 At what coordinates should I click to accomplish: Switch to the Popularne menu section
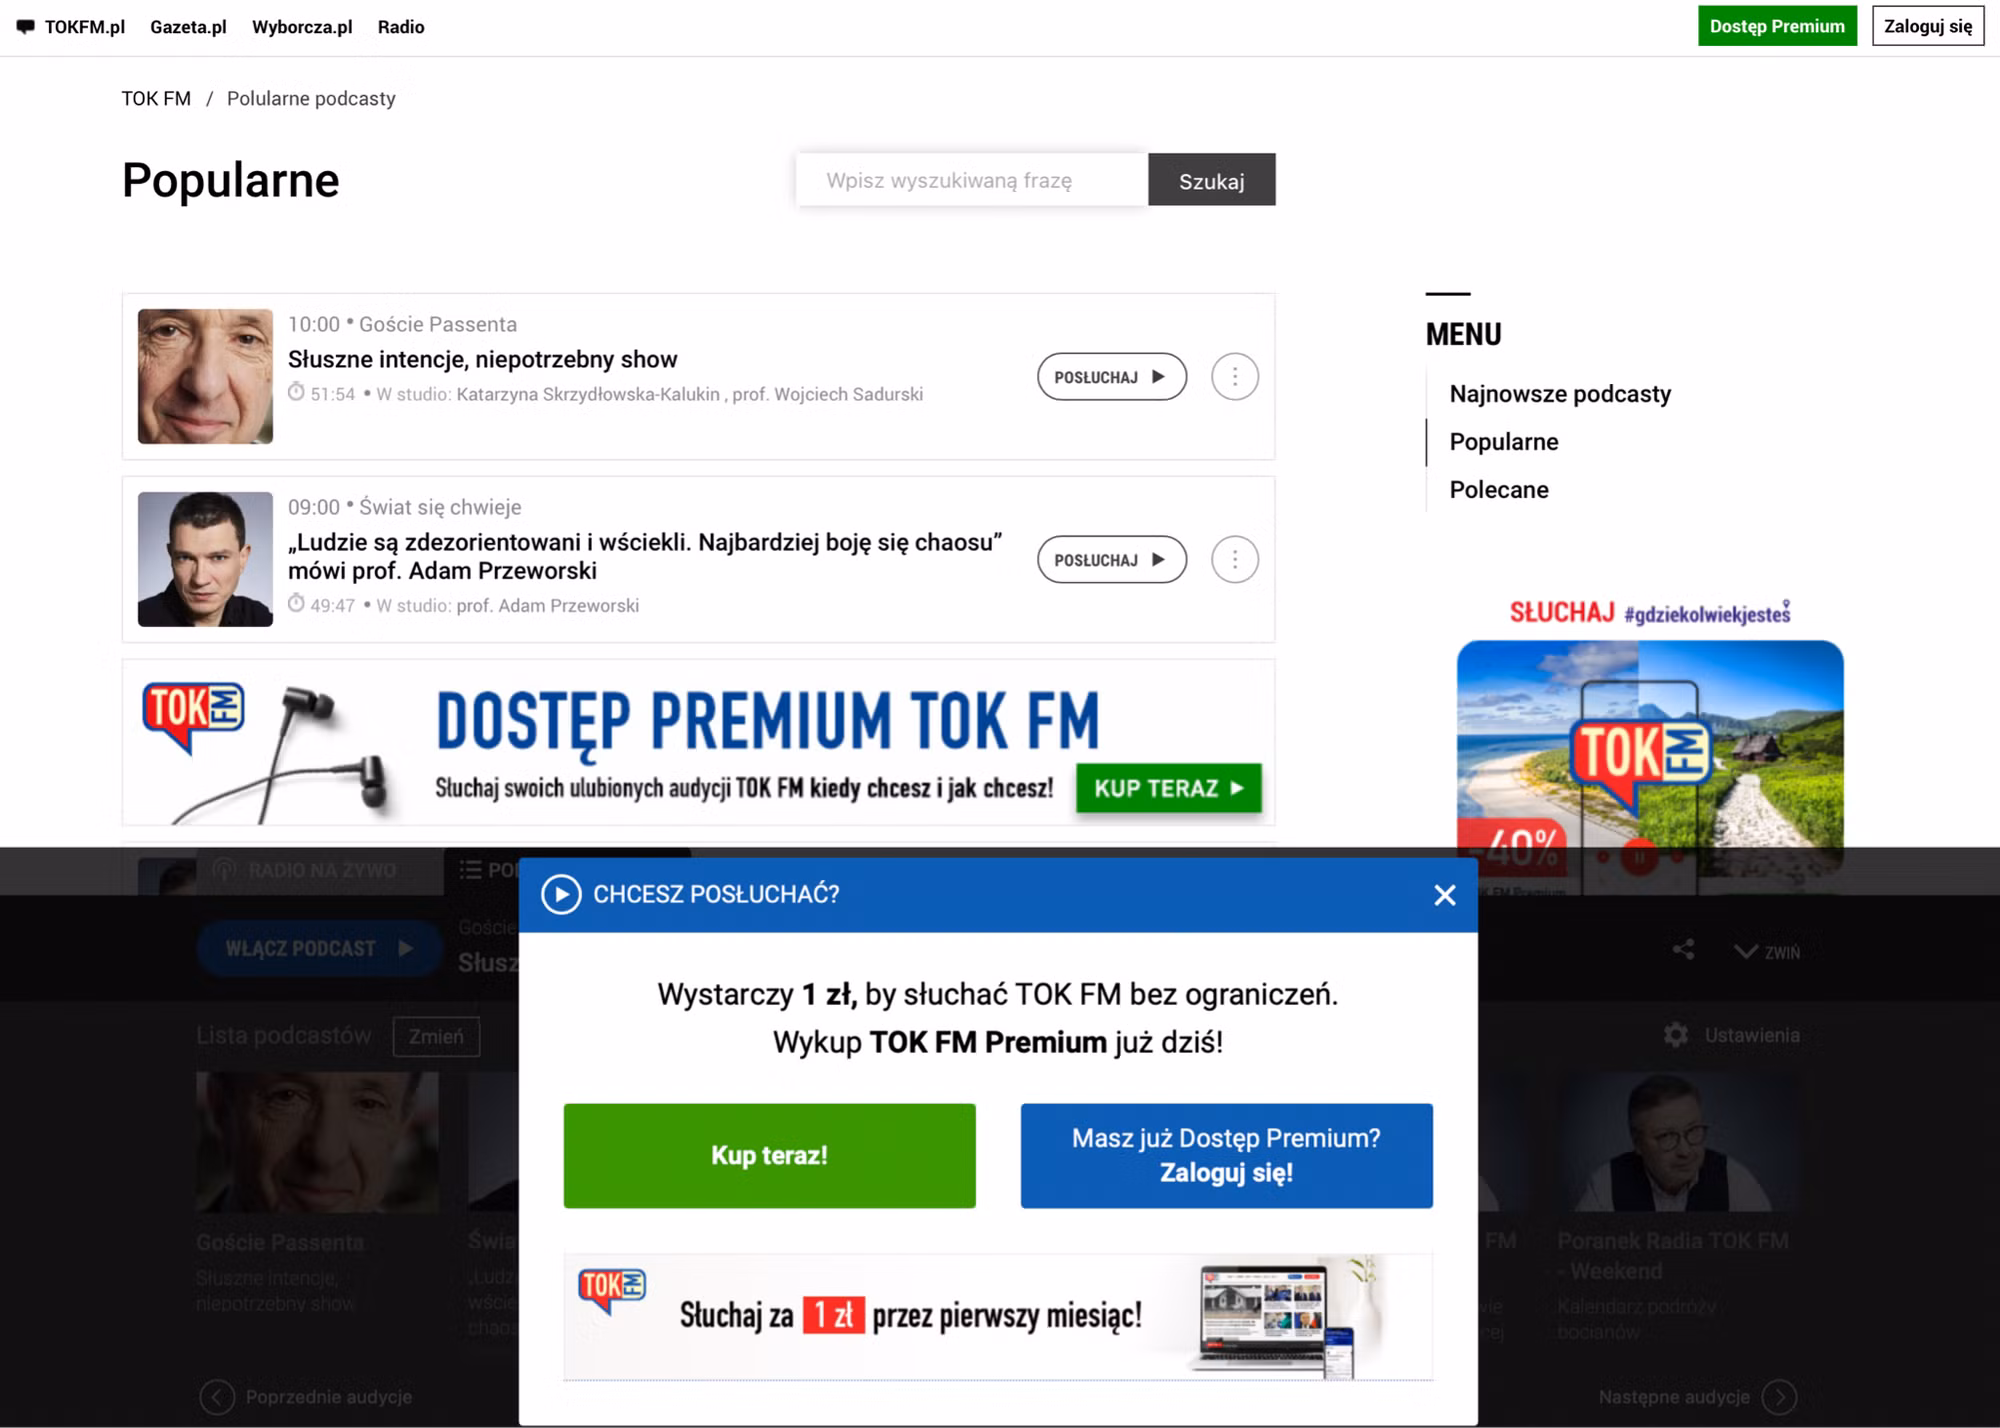tap(1503, 441)
